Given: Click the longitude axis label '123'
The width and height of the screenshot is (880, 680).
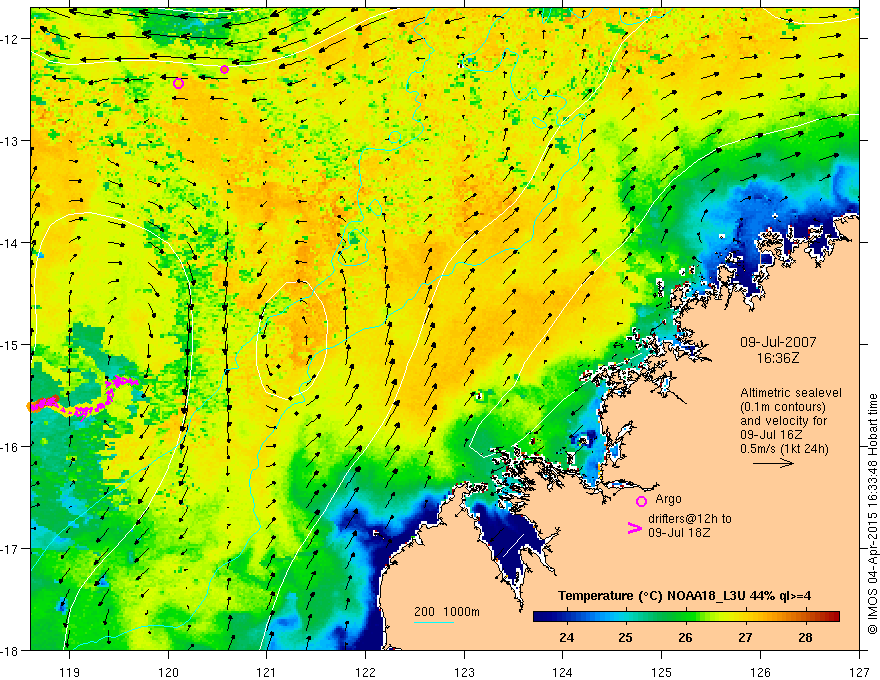Looking at the screenshot, I should tap(464, 672).
